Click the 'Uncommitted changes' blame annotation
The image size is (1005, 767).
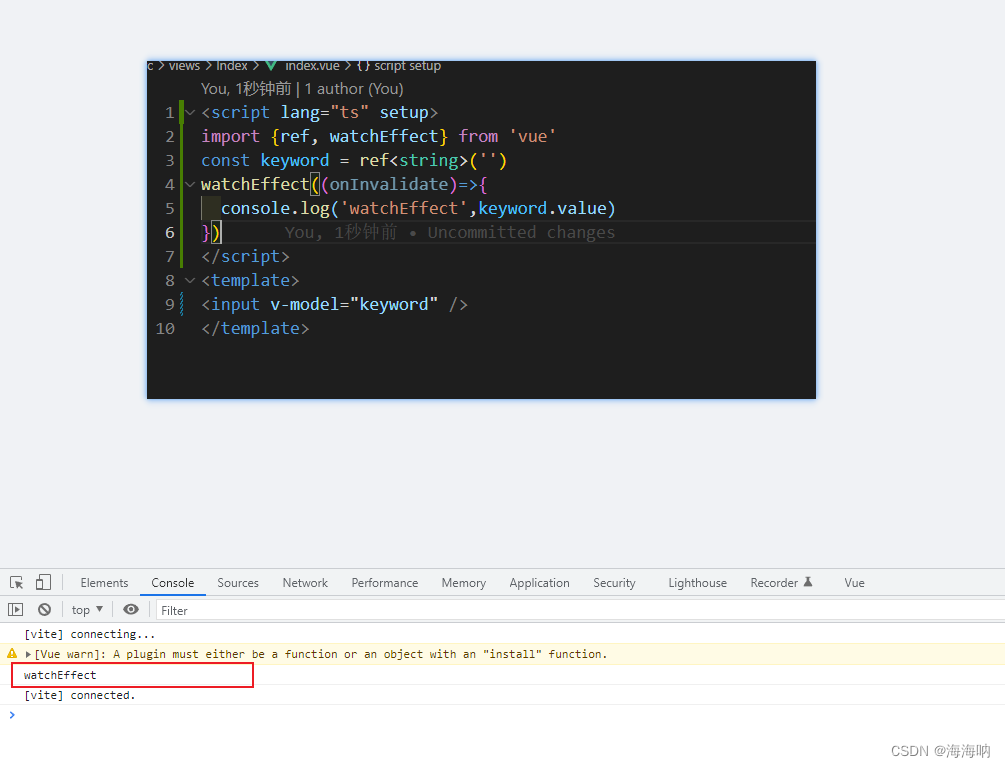click(x=521, y=233)
